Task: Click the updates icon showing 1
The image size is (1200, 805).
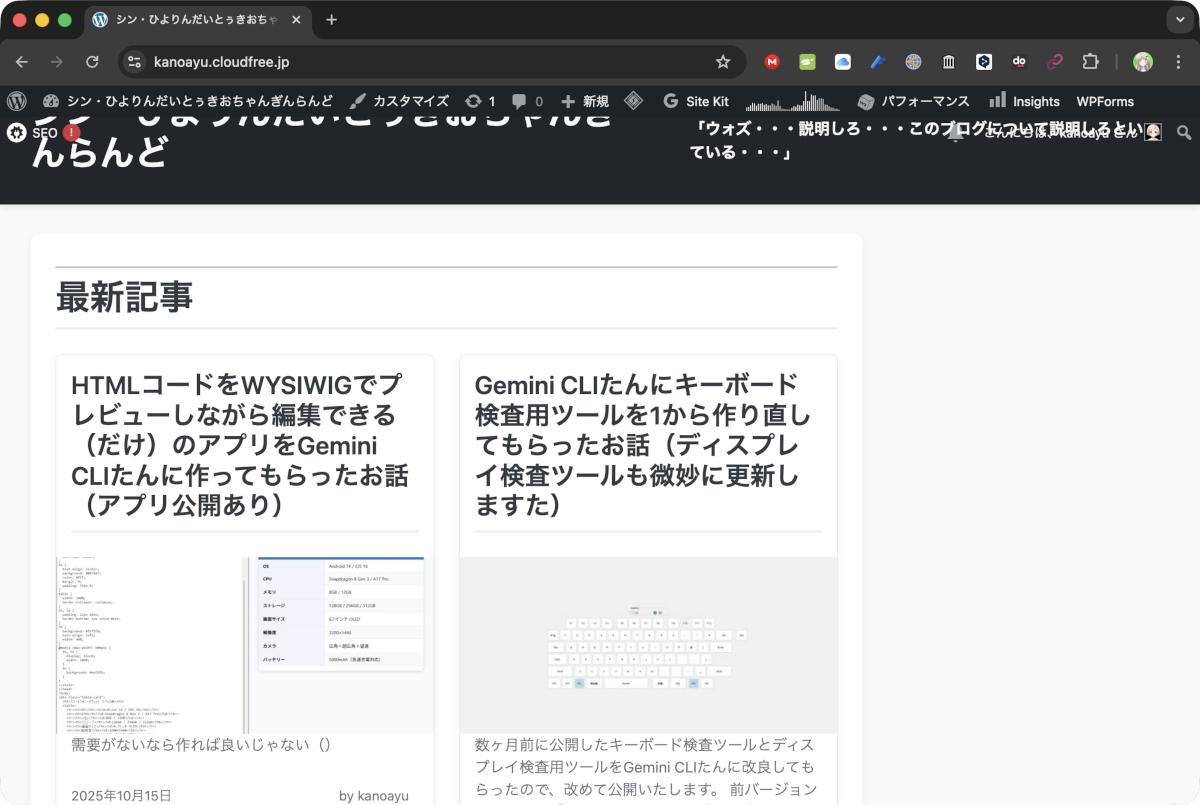Action: [x=480, y=101]
